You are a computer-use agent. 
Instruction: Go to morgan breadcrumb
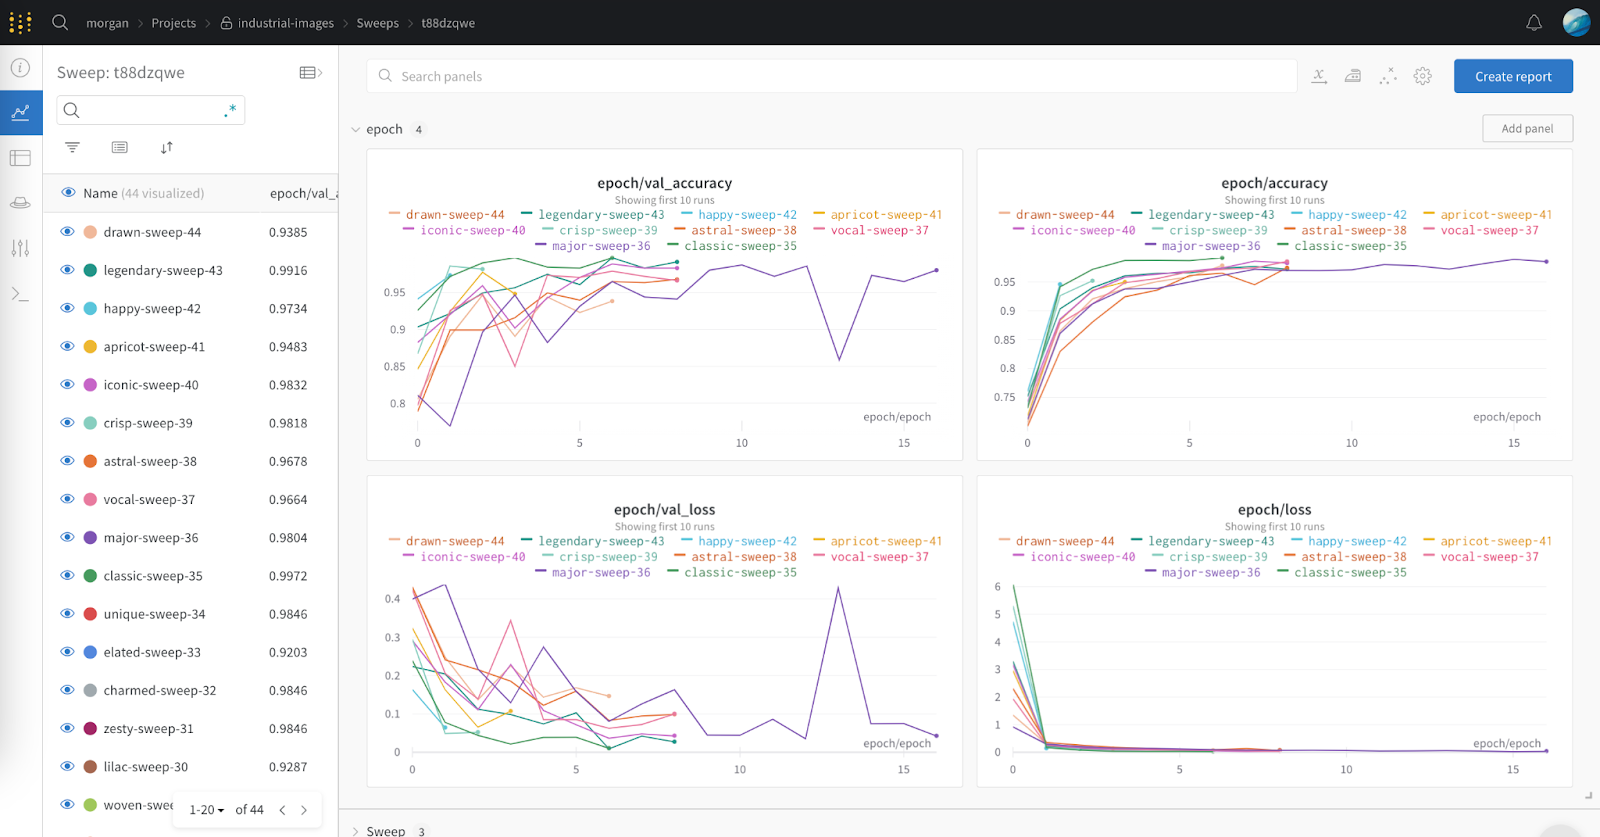107,23
